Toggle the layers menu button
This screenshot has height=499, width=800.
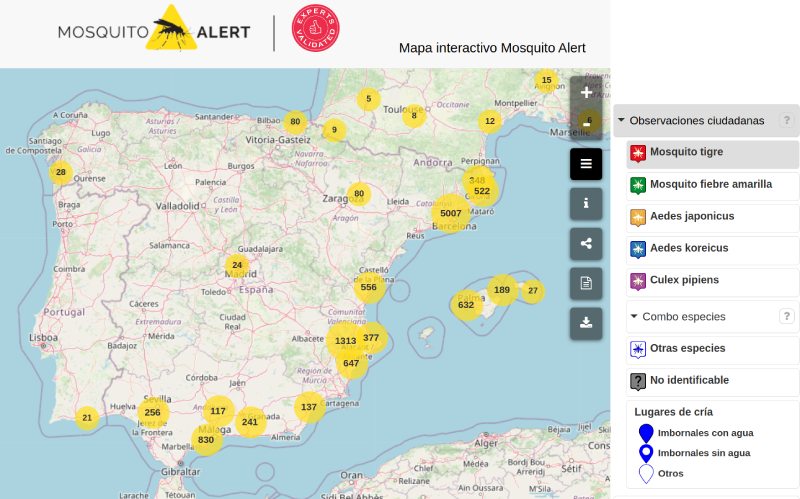click(586, 164)
